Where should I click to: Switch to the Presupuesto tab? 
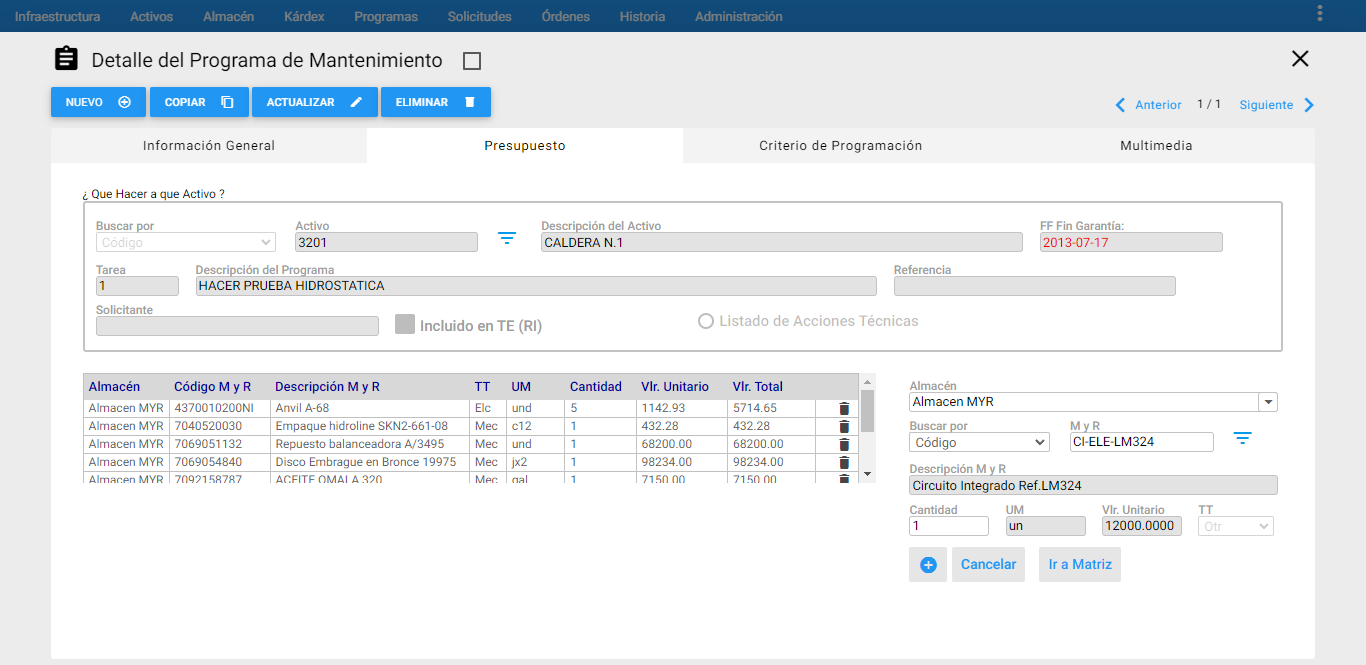(x=525, y=146)
